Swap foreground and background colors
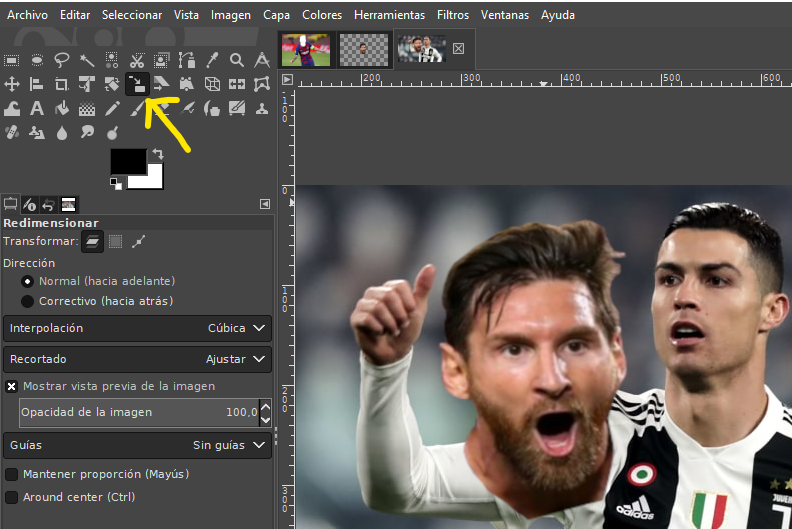 point(158,154)
